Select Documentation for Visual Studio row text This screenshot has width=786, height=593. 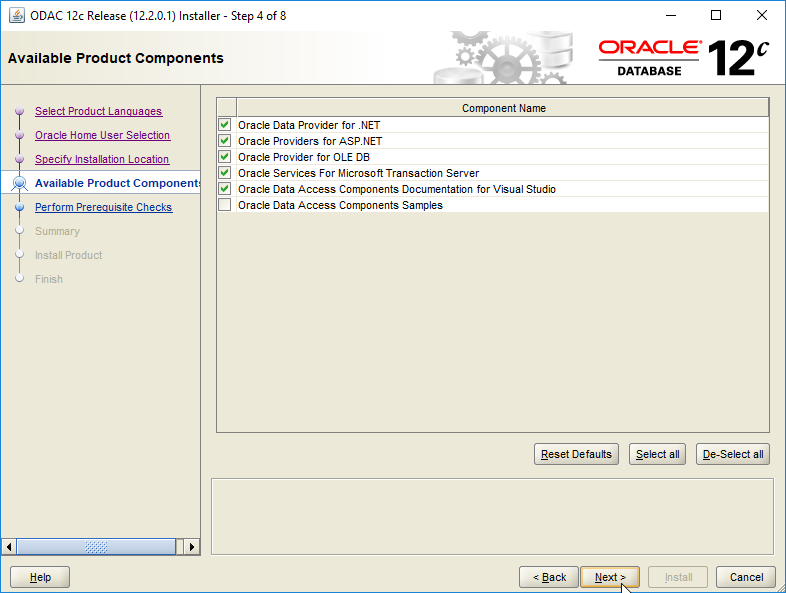click(397, 189)
